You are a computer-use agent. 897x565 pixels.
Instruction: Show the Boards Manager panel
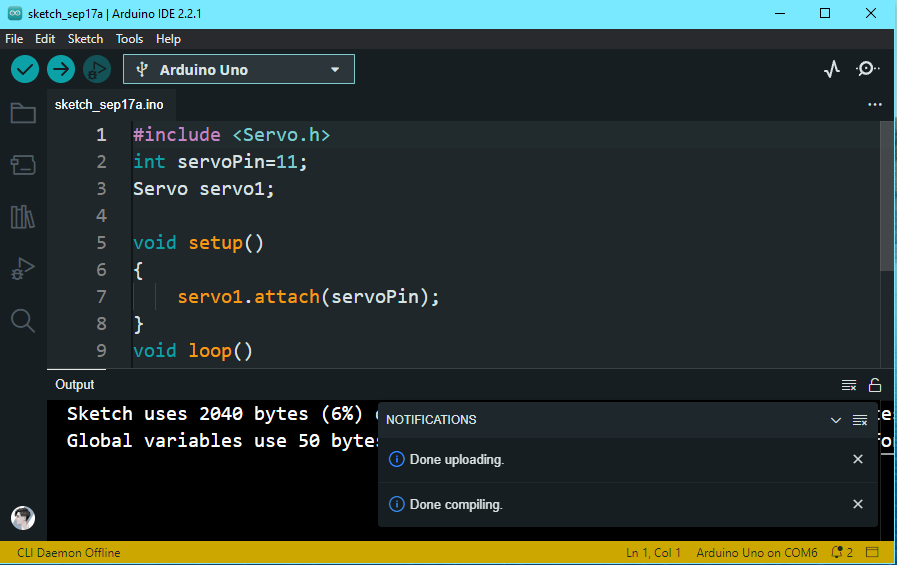(22, 164)
